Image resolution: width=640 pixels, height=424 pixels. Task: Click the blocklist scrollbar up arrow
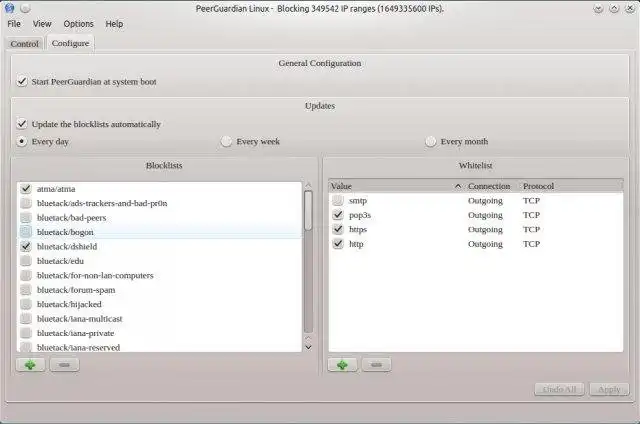point(308,185)
